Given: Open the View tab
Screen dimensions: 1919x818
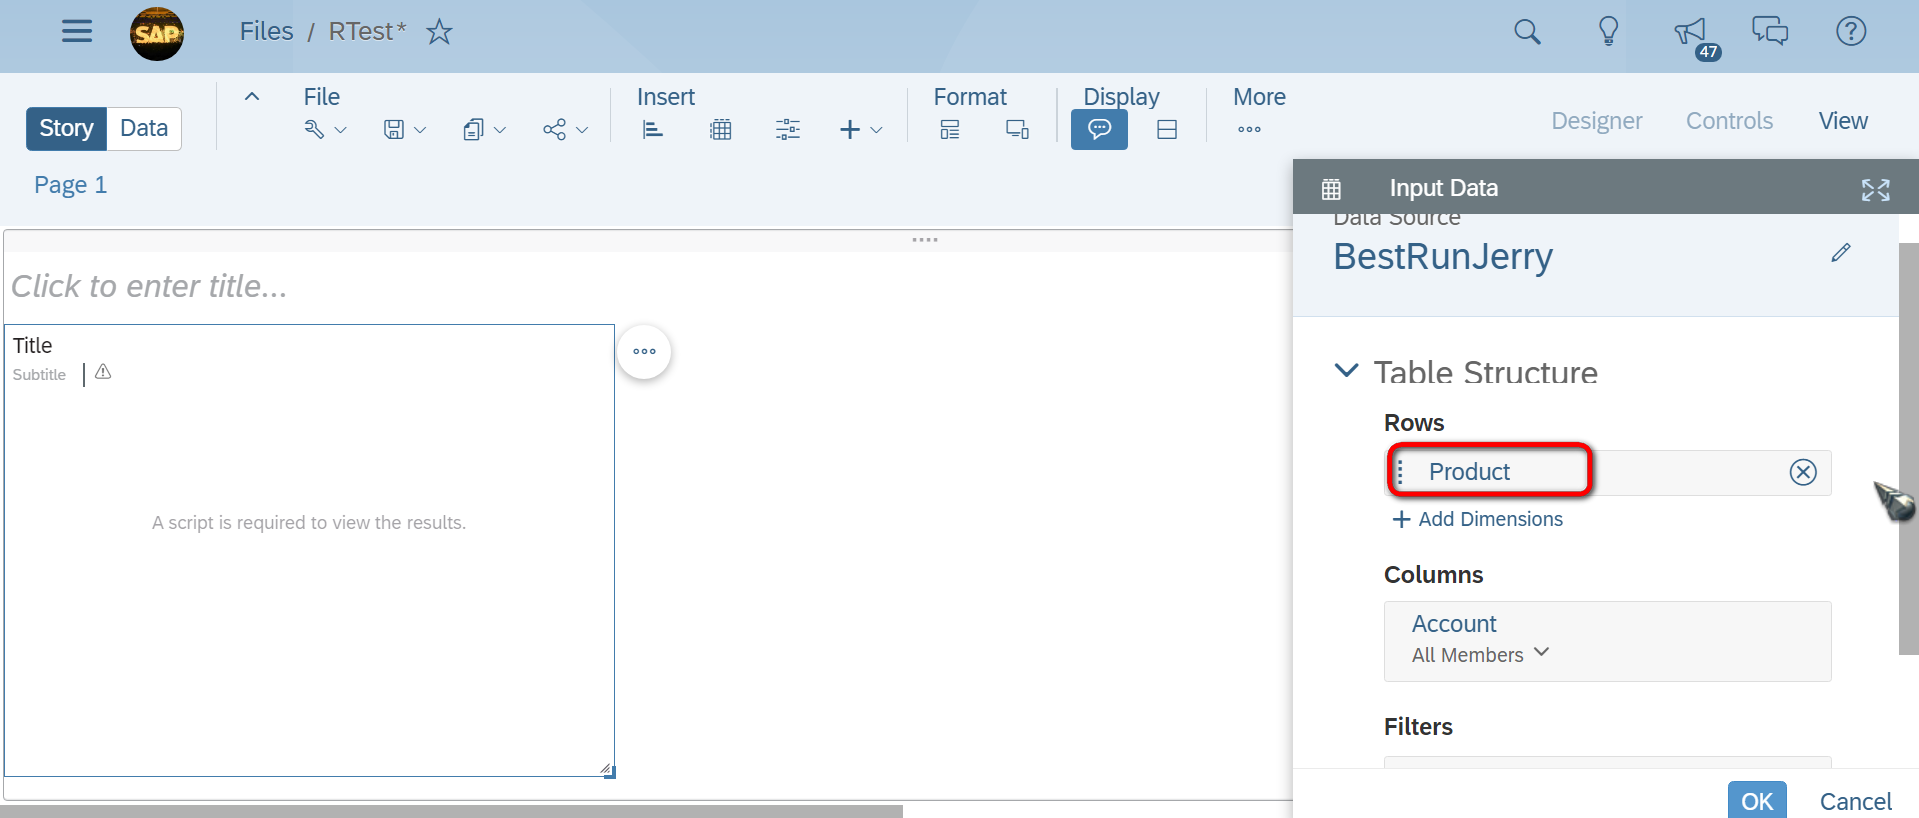Looking at the screenshot, I should click(x=1843, y=121).
